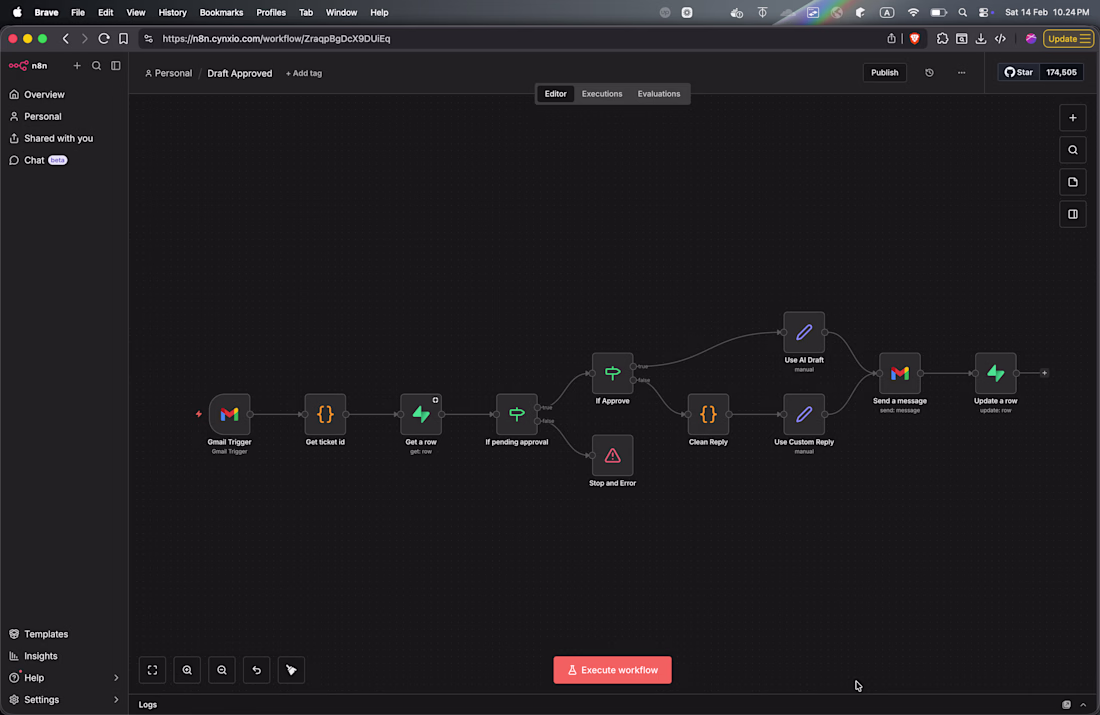1100x715 pixels.
Task: Publish the workflow
Action: pos(885,73)
